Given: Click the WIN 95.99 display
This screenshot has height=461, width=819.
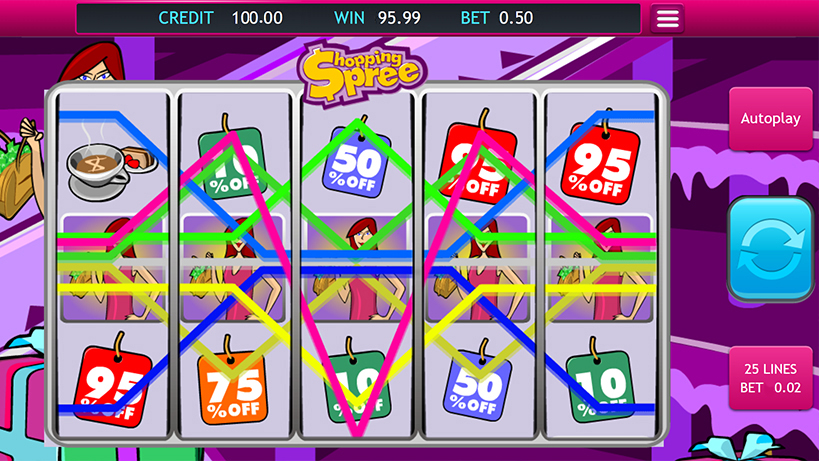Looking at the screenshot, I should click(377, 18).
